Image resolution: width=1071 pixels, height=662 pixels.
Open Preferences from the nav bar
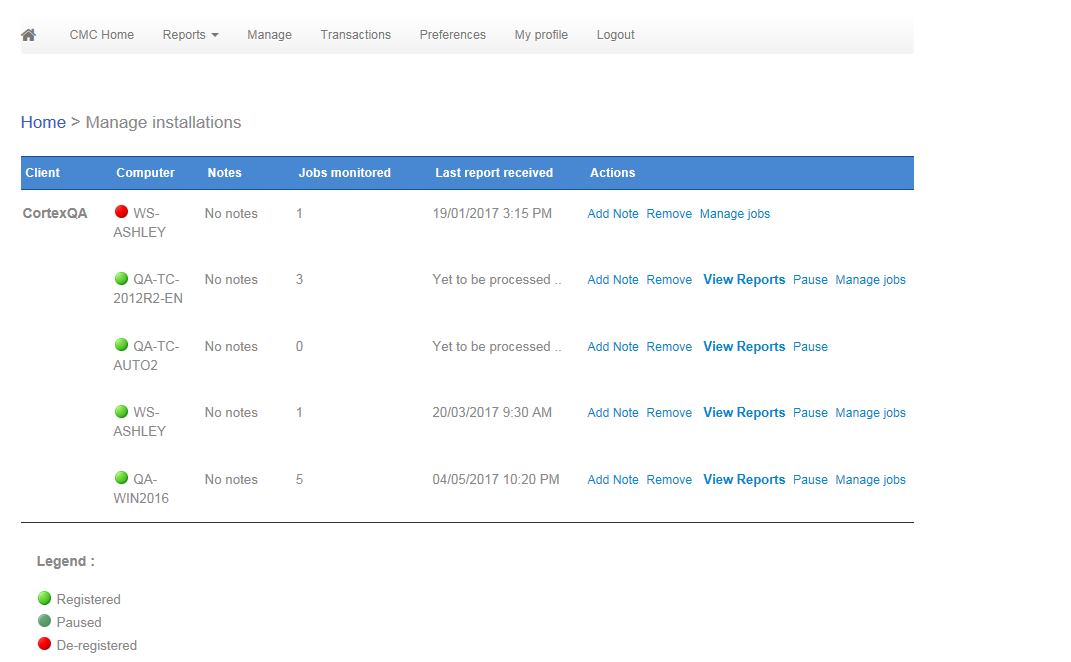coord(453,35)
